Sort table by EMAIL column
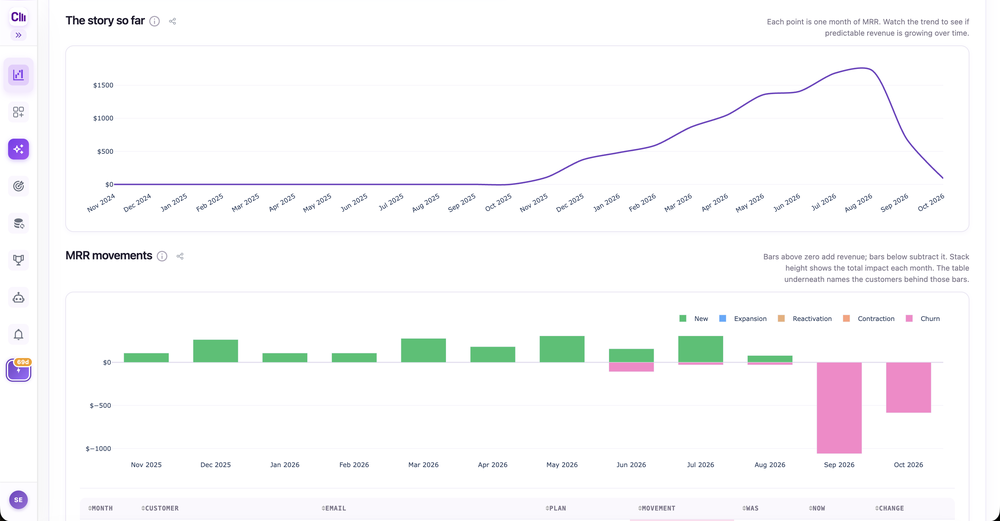 coord(334,508)
